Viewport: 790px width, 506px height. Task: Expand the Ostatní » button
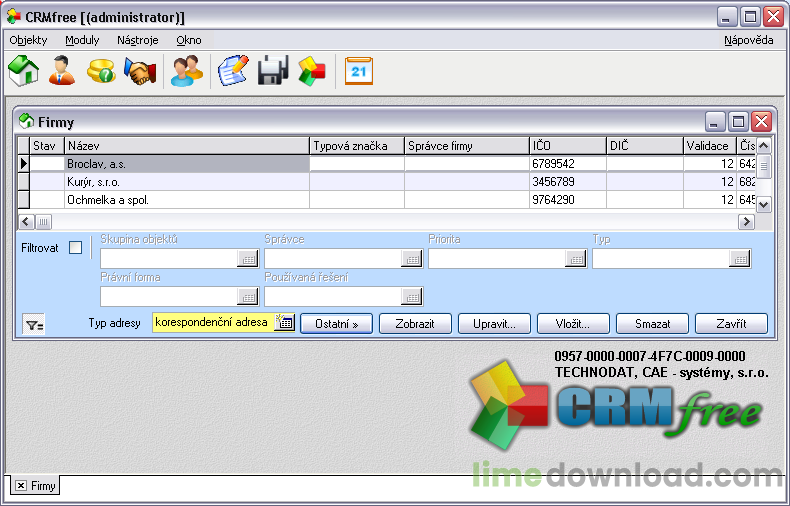(337, 324)
